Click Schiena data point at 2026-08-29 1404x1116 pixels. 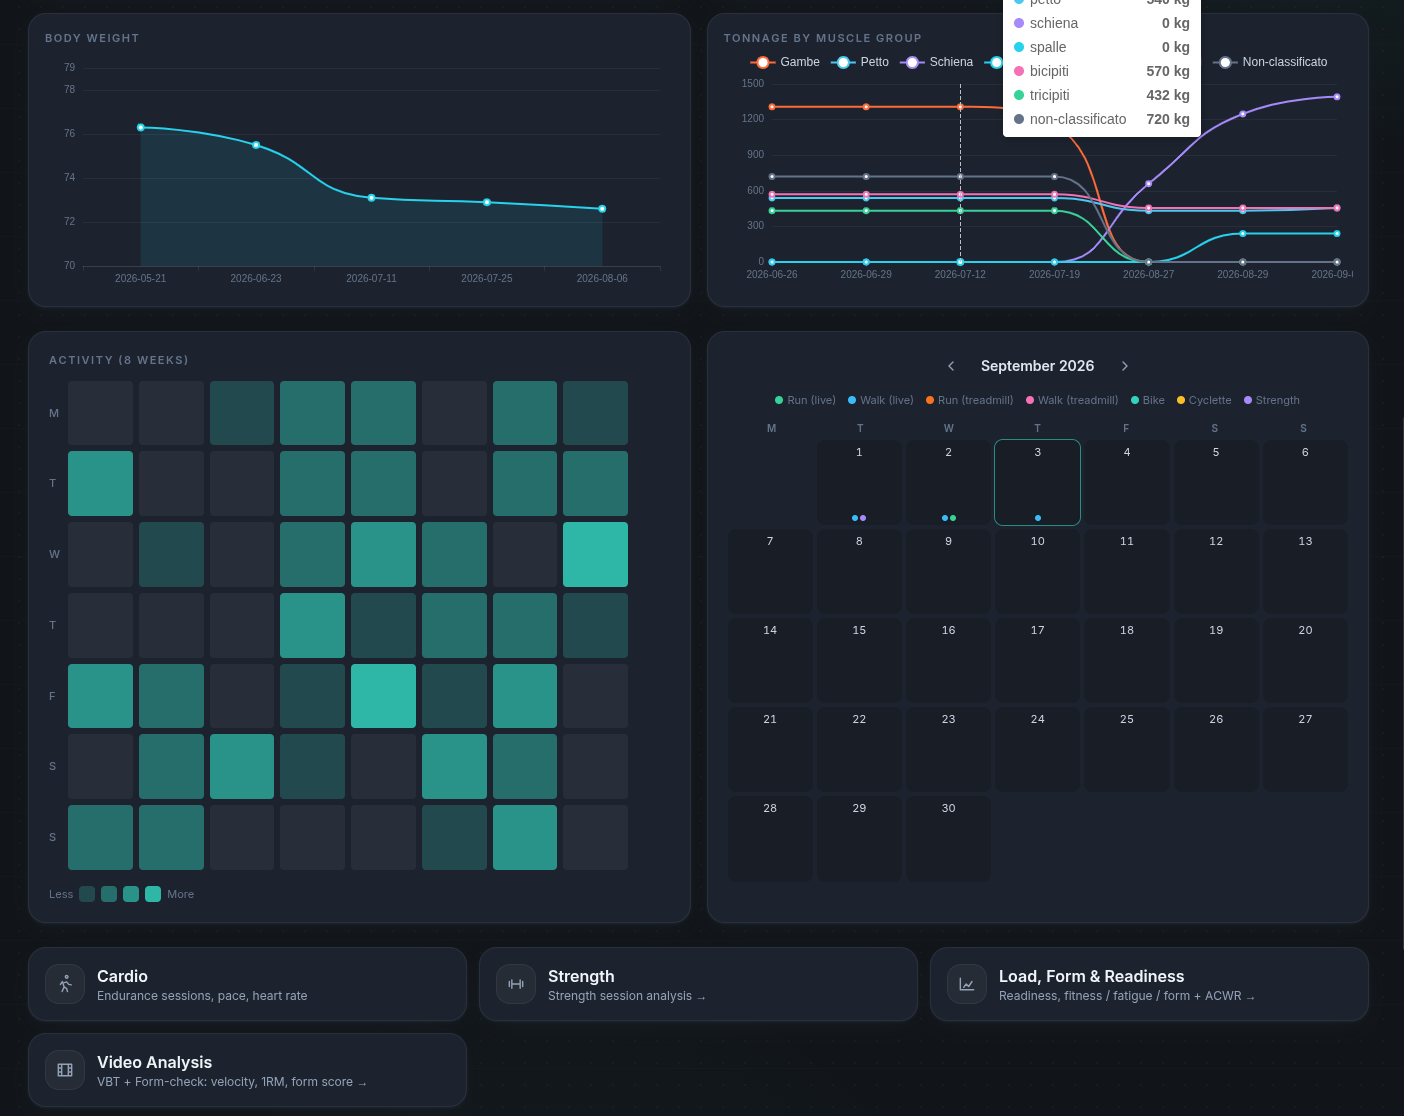coord(1243,114)
